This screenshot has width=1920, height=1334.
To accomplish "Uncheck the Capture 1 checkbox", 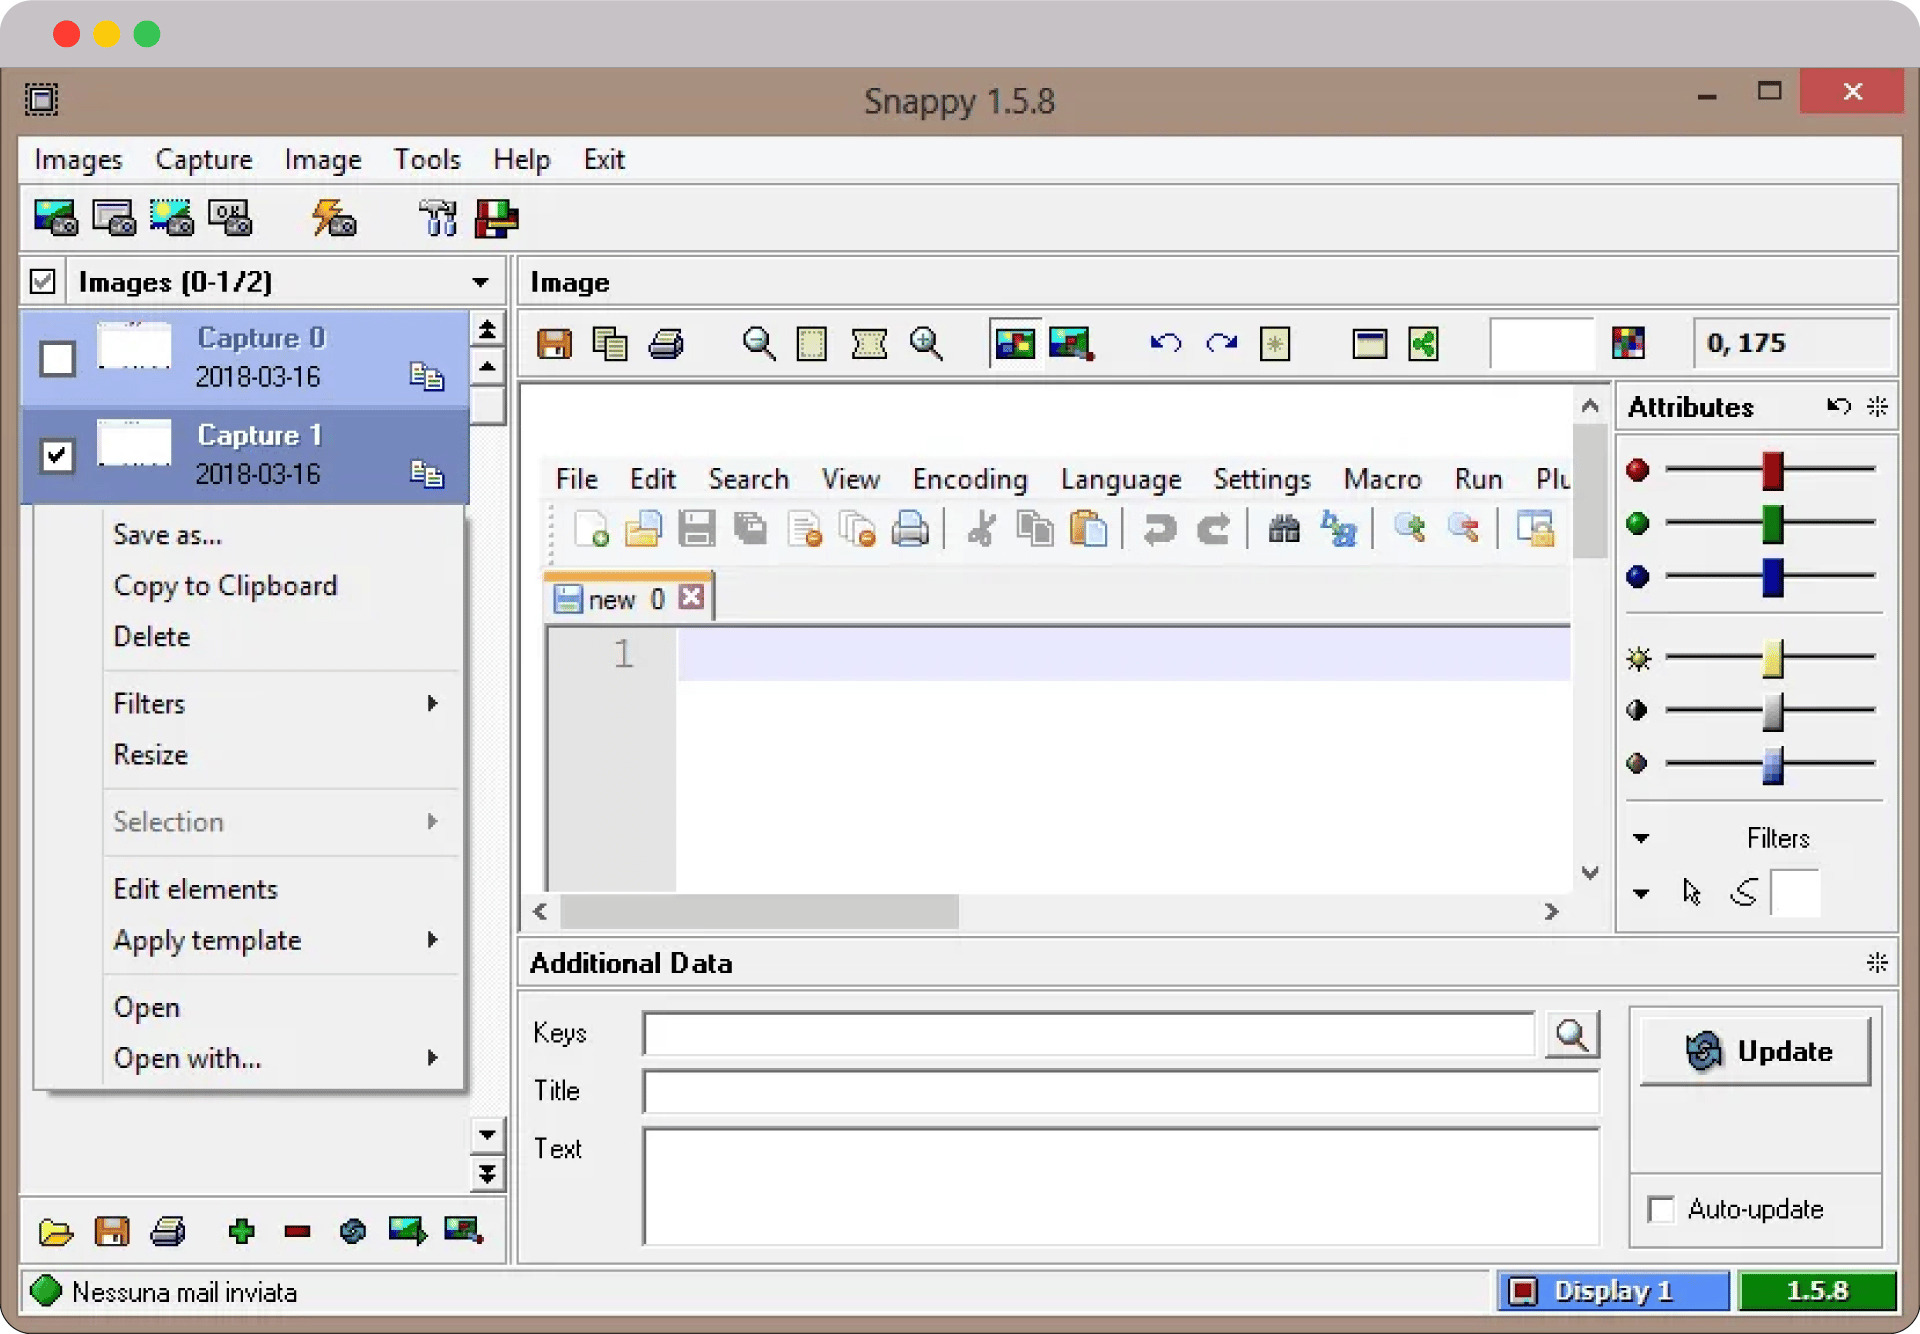I will coord(58,455).
